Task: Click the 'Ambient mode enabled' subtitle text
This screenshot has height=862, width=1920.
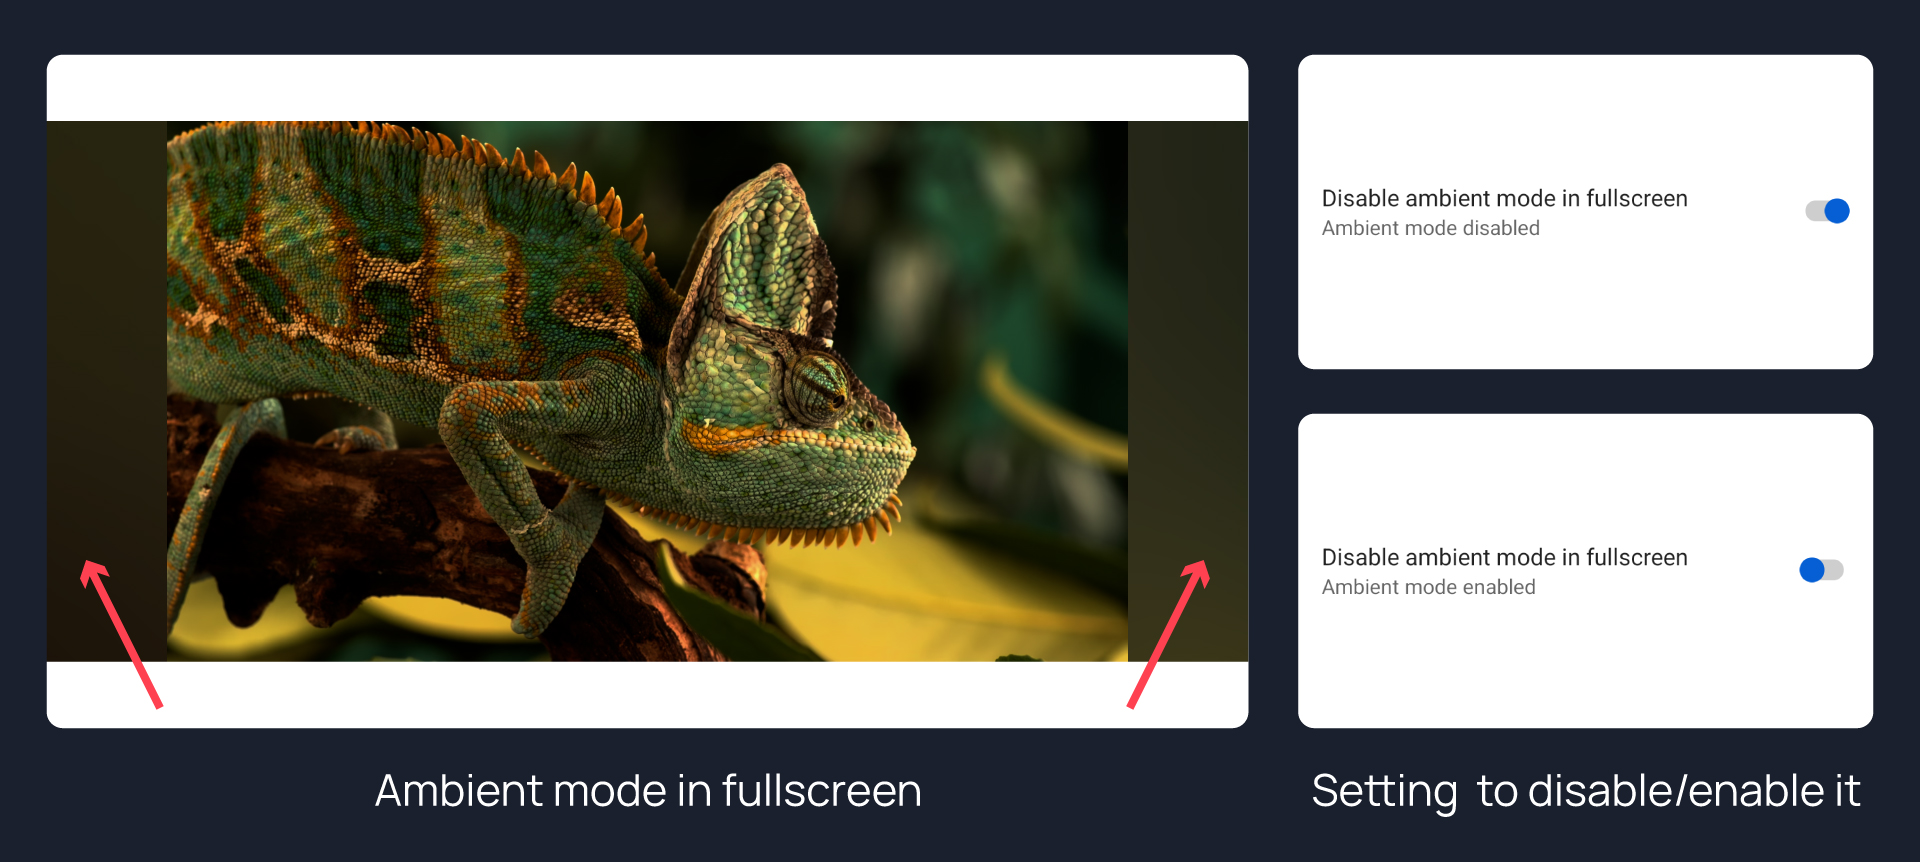Action: (x=1428, y=587)
